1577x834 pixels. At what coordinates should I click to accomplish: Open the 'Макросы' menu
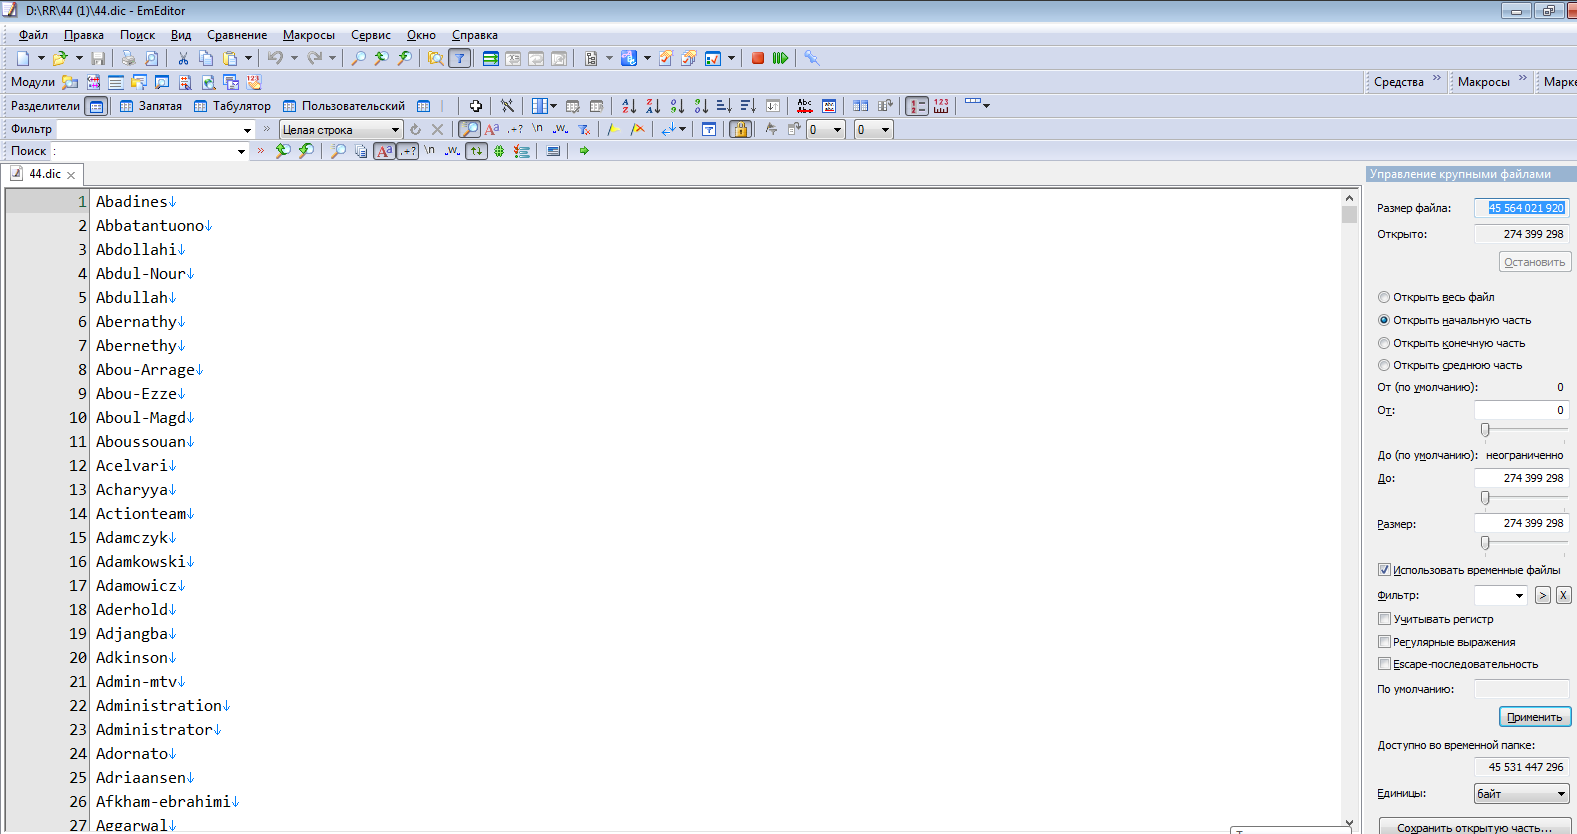click(308, 35)
